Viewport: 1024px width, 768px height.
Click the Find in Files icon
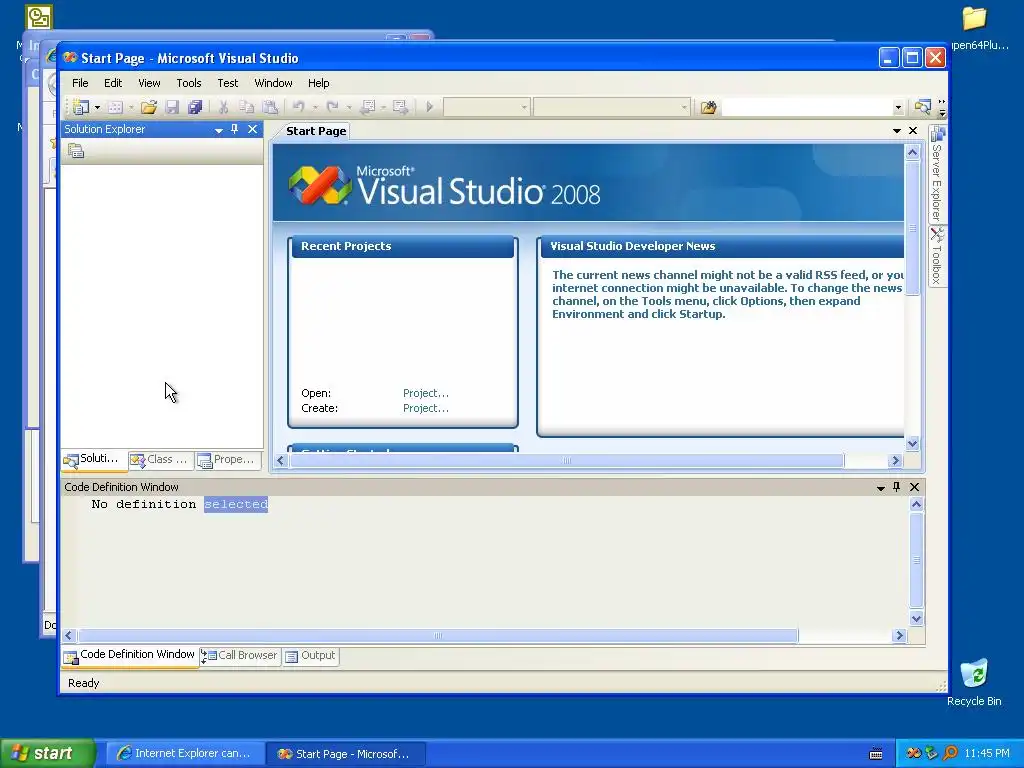(709, 107)
